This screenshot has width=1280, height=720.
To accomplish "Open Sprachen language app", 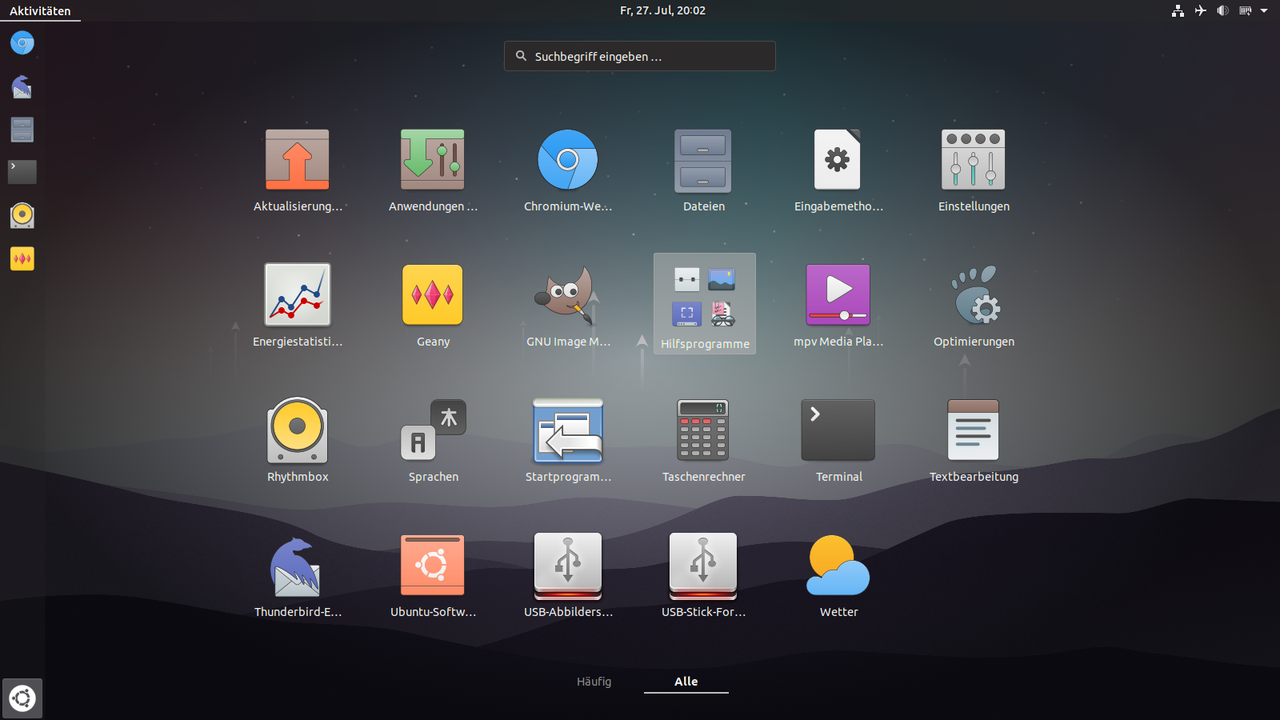I will pyautogui.click(x=433, y=430).
